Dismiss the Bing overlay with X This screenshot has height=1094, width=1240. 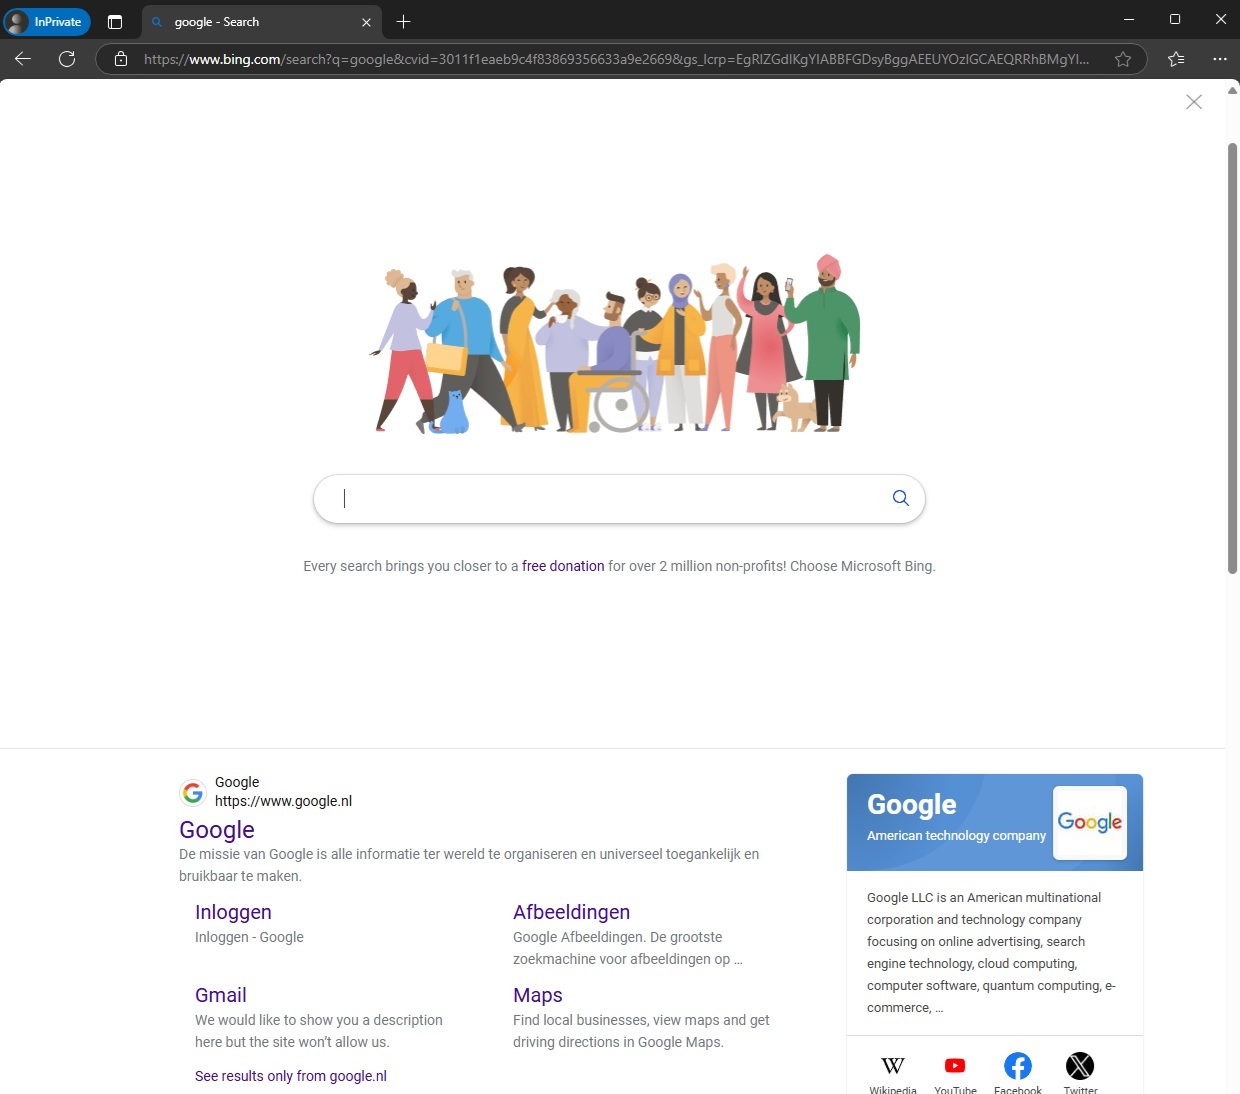click(1194, 102)
